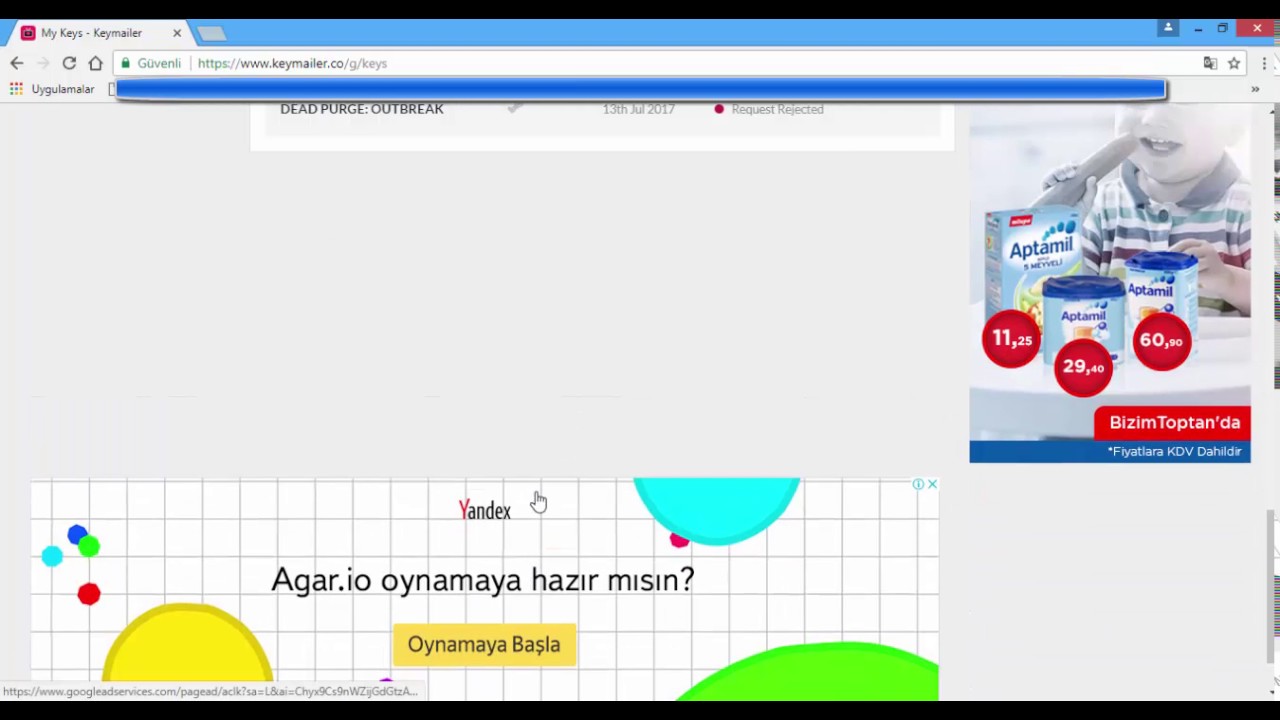Click the green secure padlock icon
1280x720 pixels.
point(125,63)
